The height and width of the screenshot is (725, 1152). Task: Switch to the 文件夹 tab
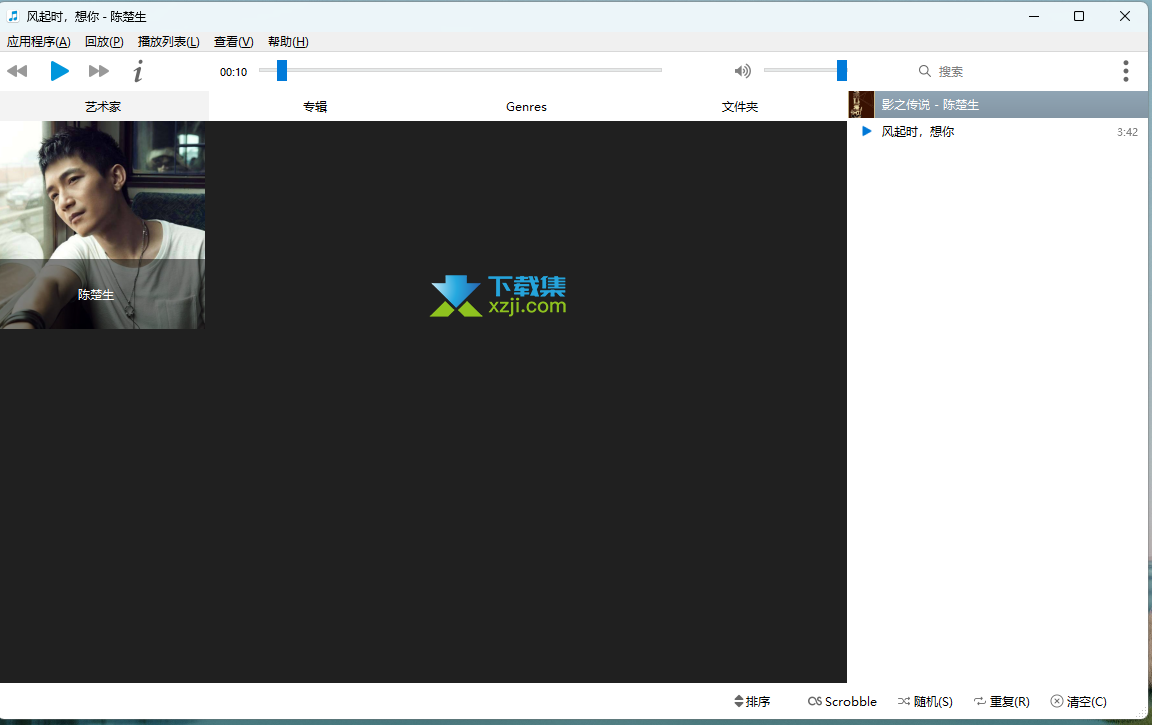click(x=739, y=107)
